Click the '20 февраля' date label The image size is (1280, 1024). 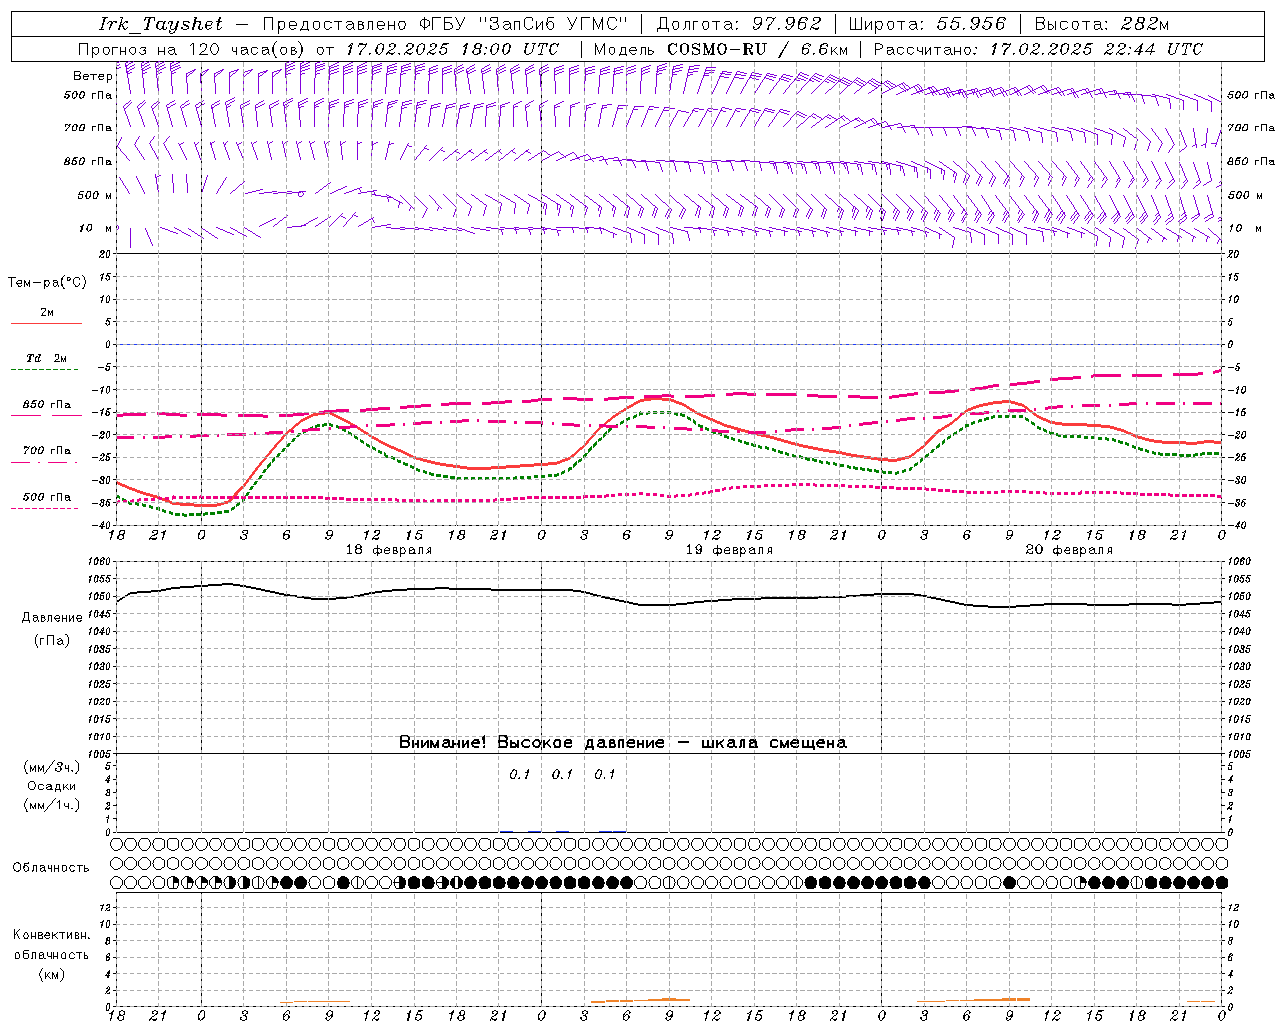click(1069, 550)
